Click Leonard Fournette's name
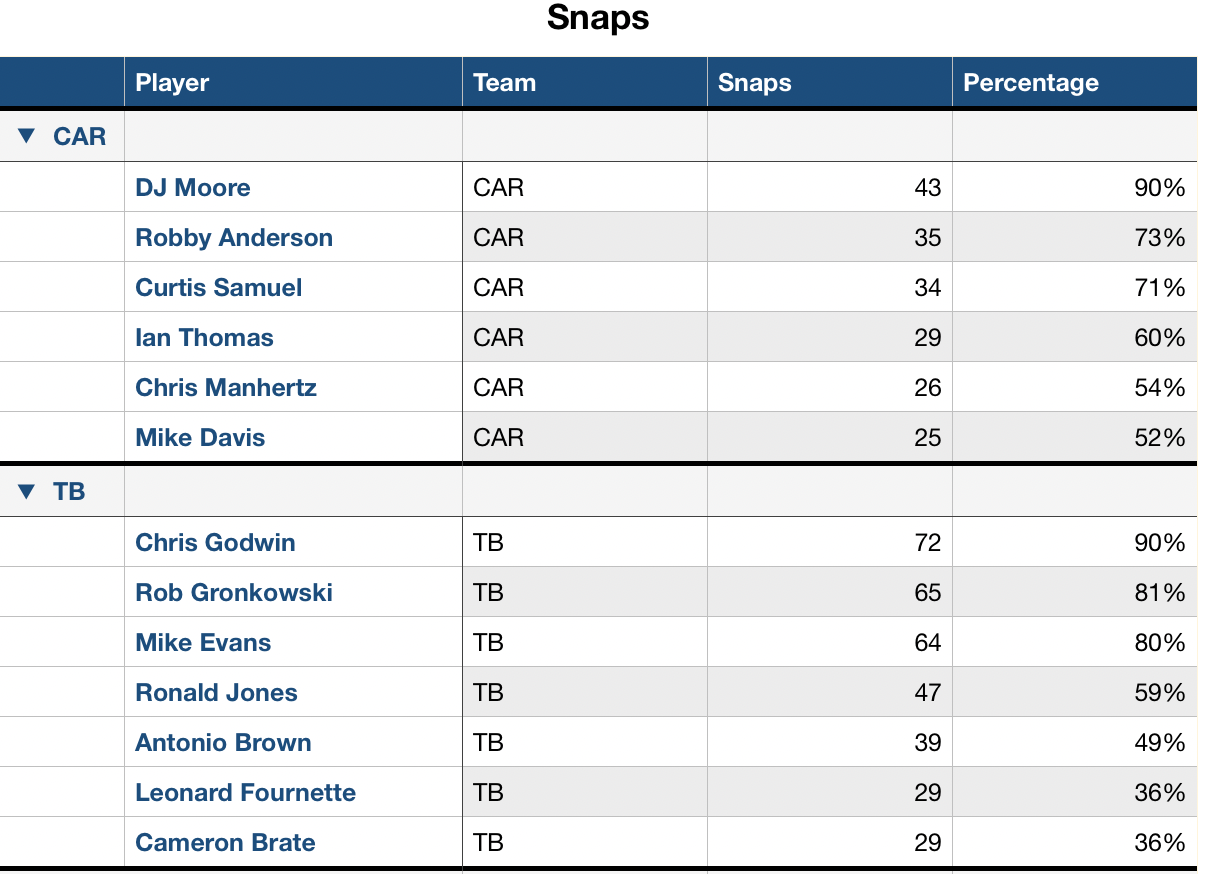Viewport: 1206px width, 874px height. click(246, 792)
